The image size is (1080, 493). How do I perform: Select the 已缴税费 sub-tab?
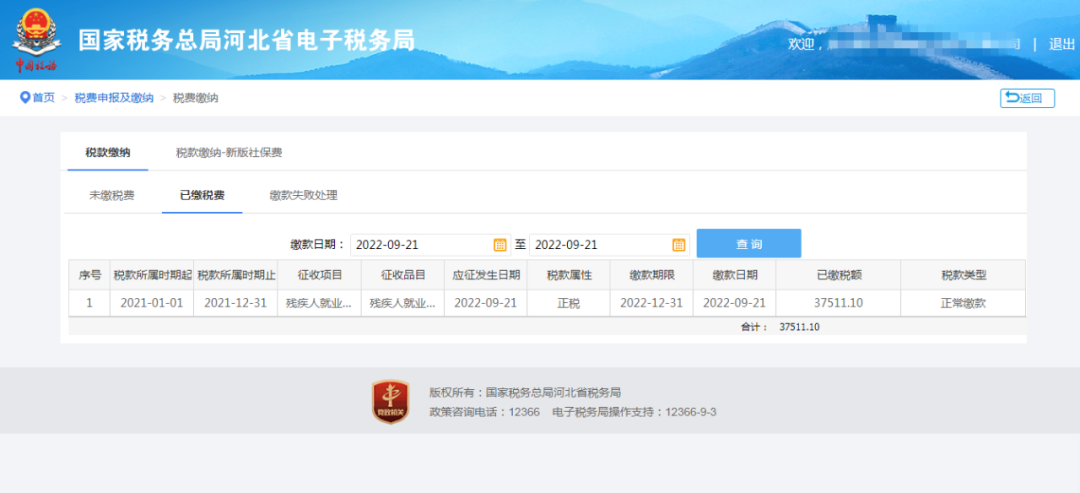(202, 195)
